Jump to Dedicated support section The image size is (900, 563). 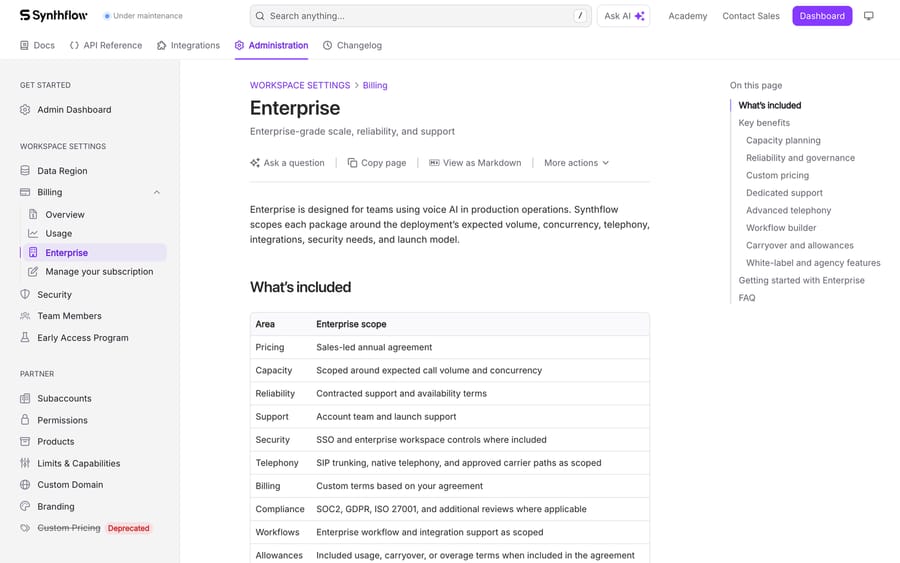point(784,193)
